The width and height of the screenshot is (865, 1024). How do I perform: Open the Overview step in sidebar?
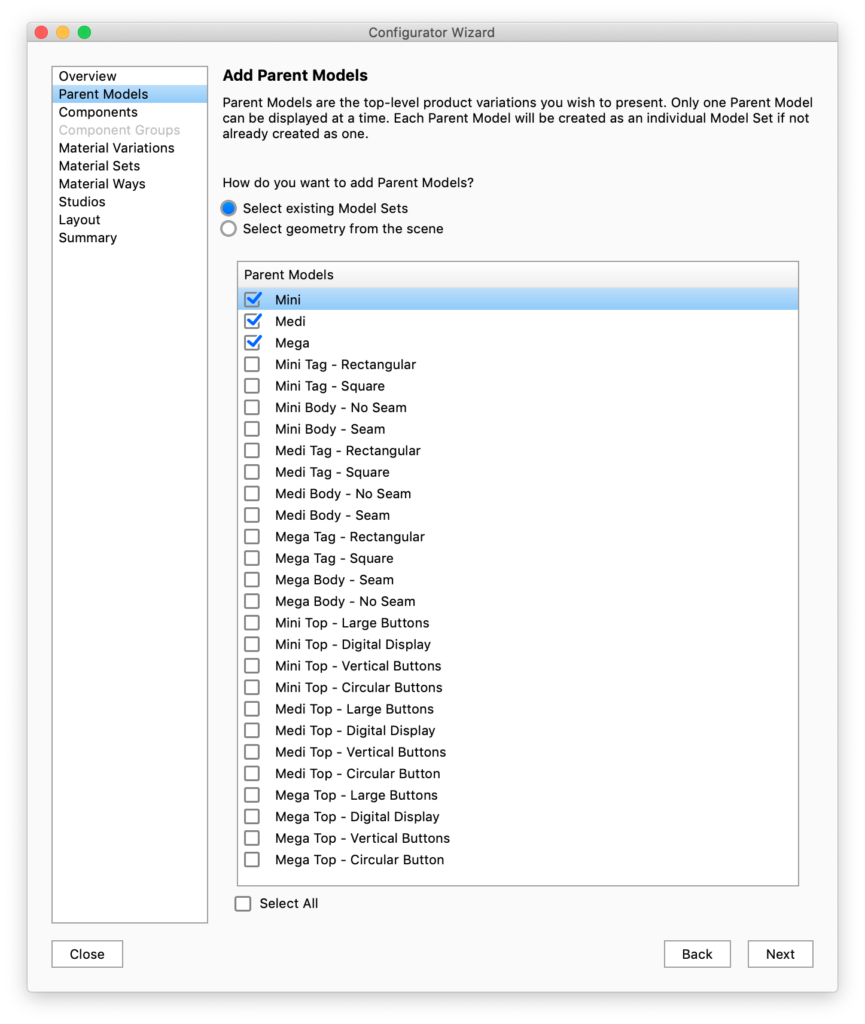pyautogui.click(x=88, y=76)
